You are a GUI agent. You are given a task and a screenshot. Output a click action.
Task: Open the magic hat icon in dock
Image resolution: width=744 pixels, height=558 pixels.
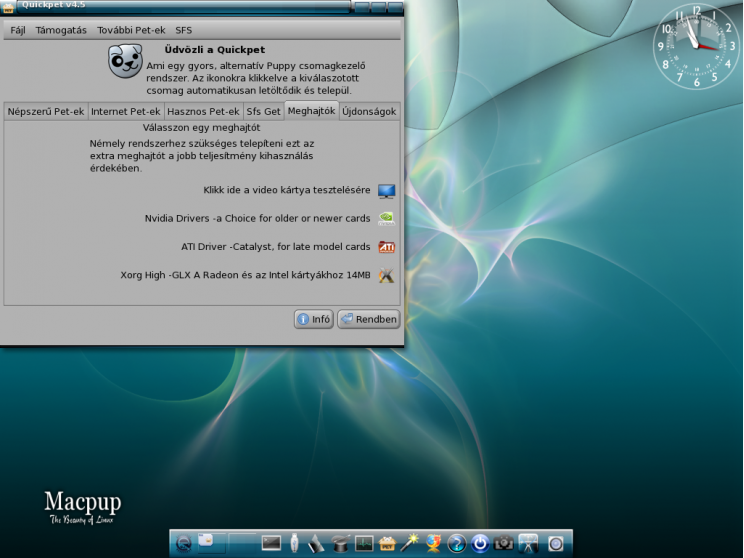[340, 544]
